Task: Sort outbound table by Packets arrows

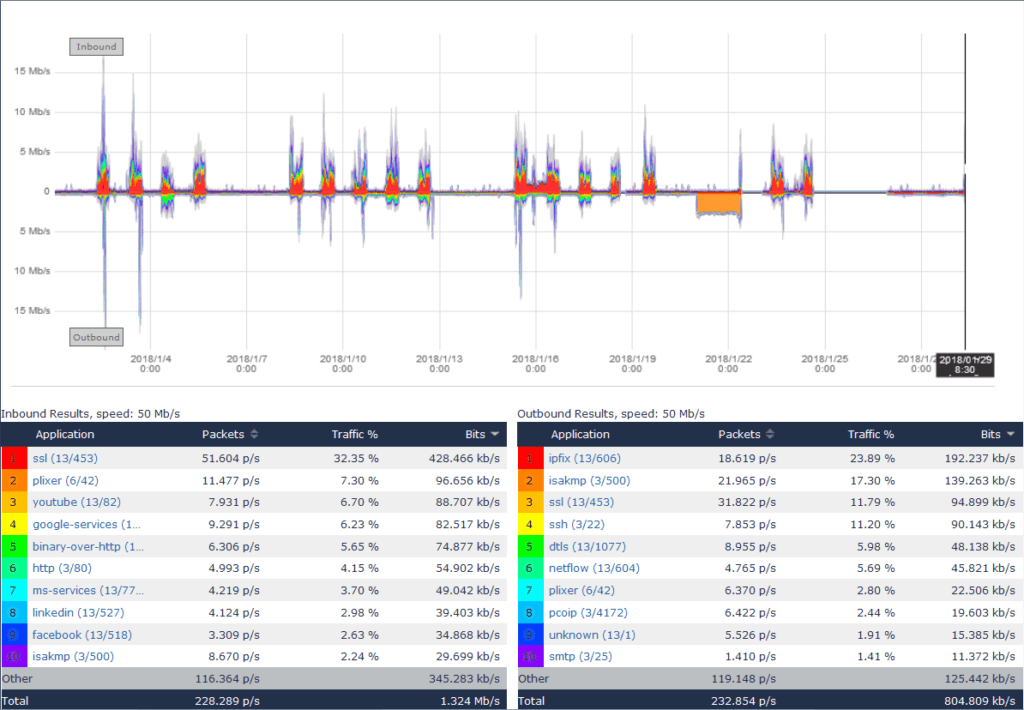Action: (x=770, y=434)
